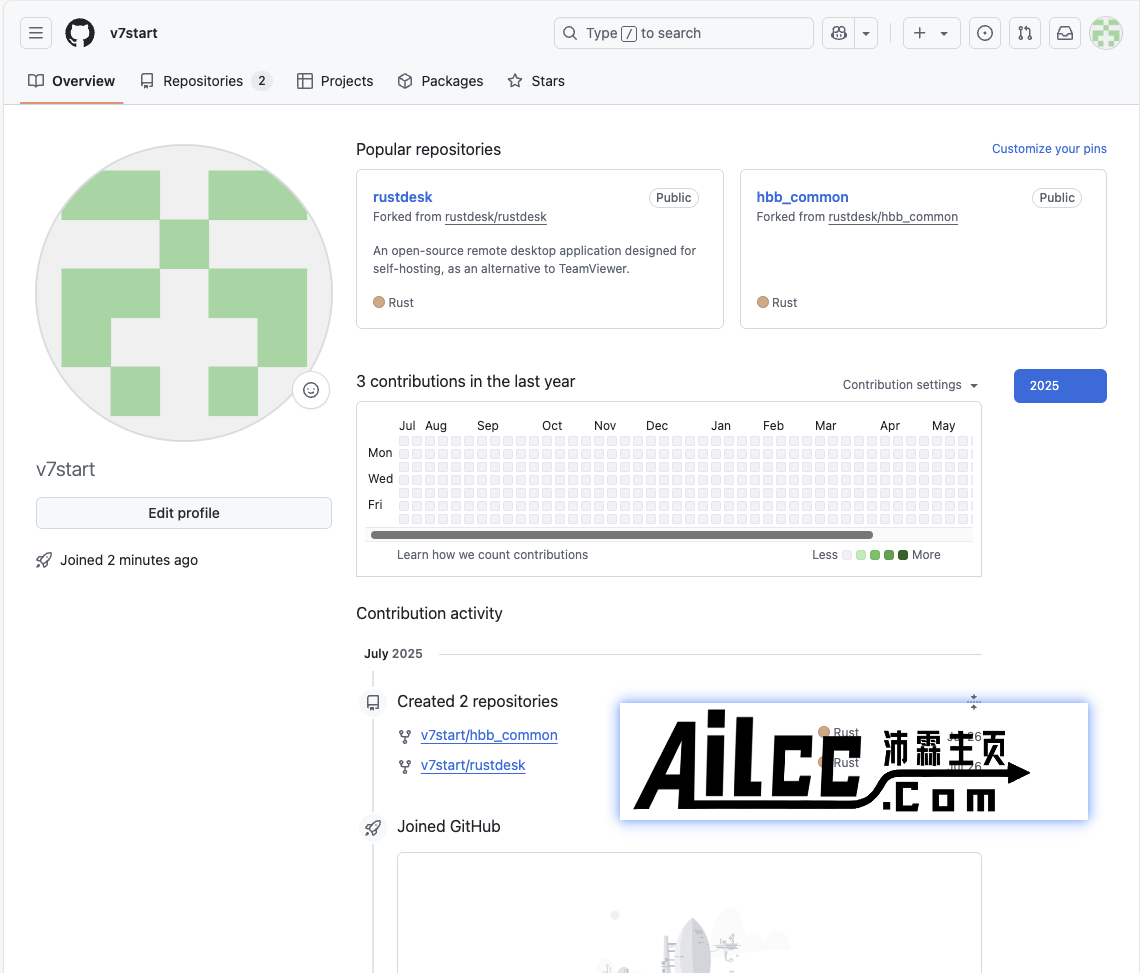Click Public badge on hbb_common card

(x=1056, y=198)
